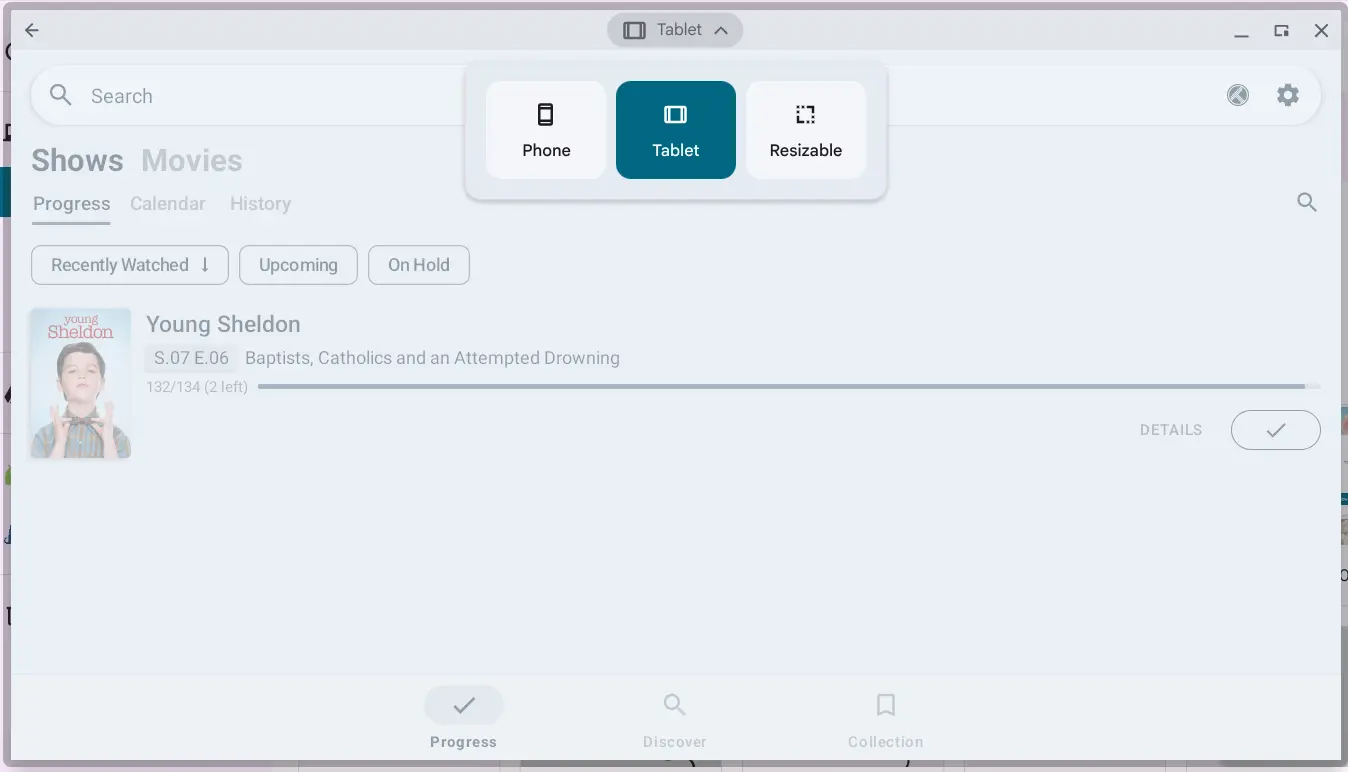Mark episode watched with checkmark button

click(x=1276, y=430)
